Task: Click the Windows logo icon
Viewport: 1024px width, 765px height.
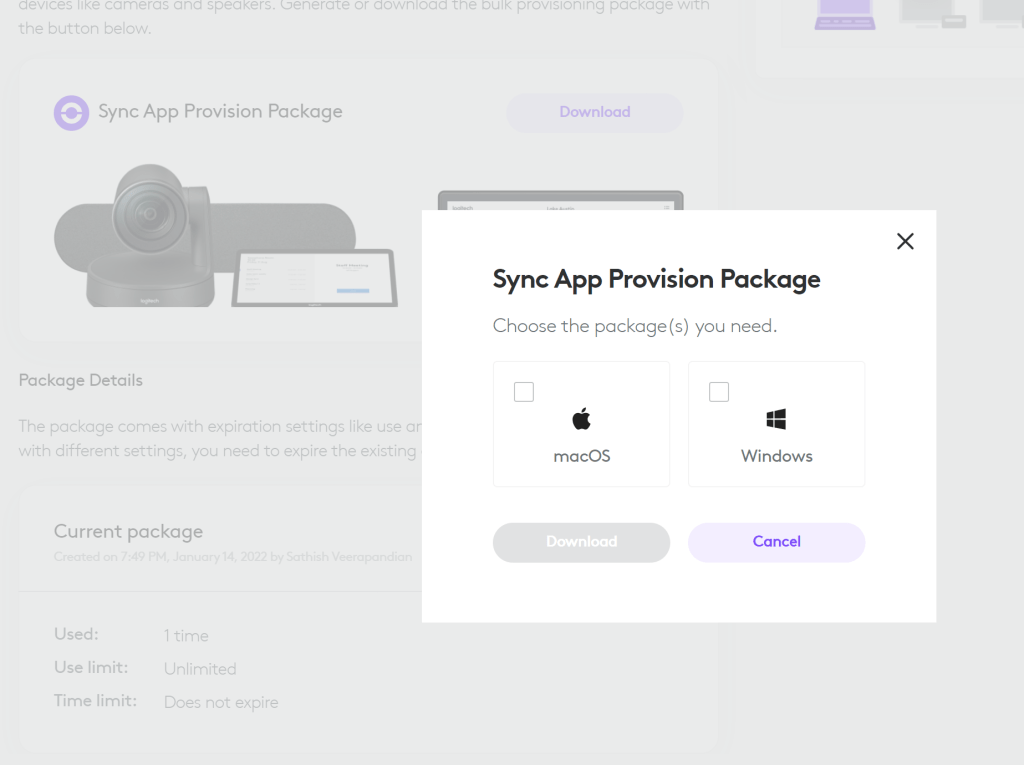Action: coord(776,419)
